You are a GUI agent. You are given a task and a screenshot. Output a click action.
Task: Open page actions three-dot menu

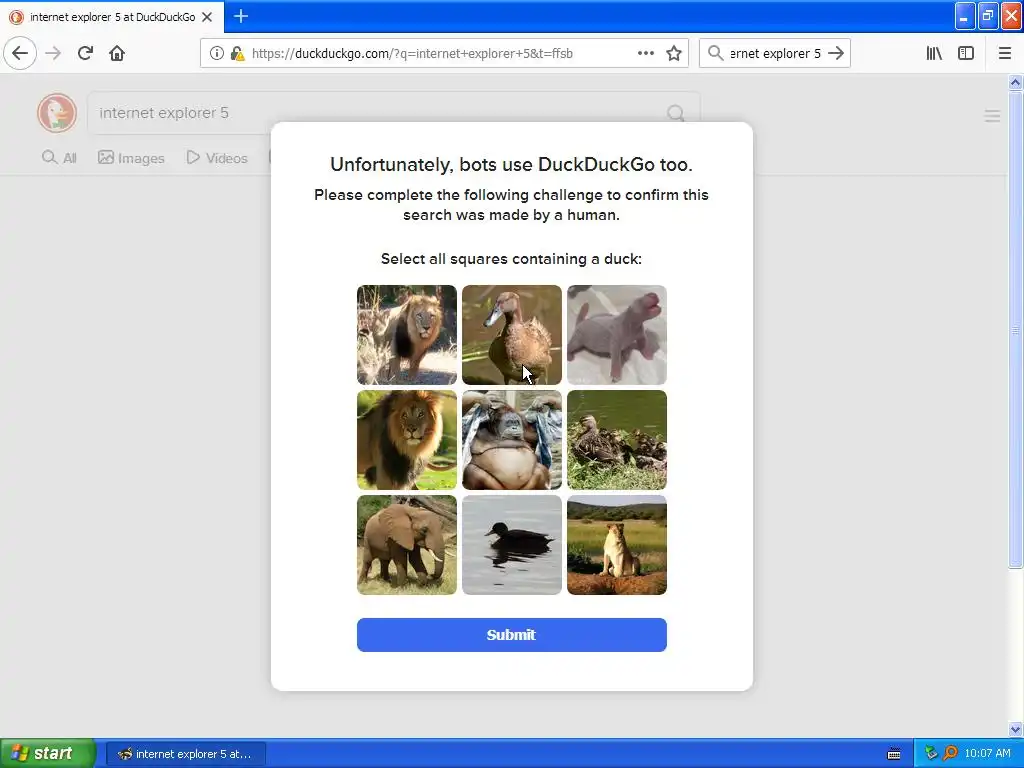tap(645, 53)
